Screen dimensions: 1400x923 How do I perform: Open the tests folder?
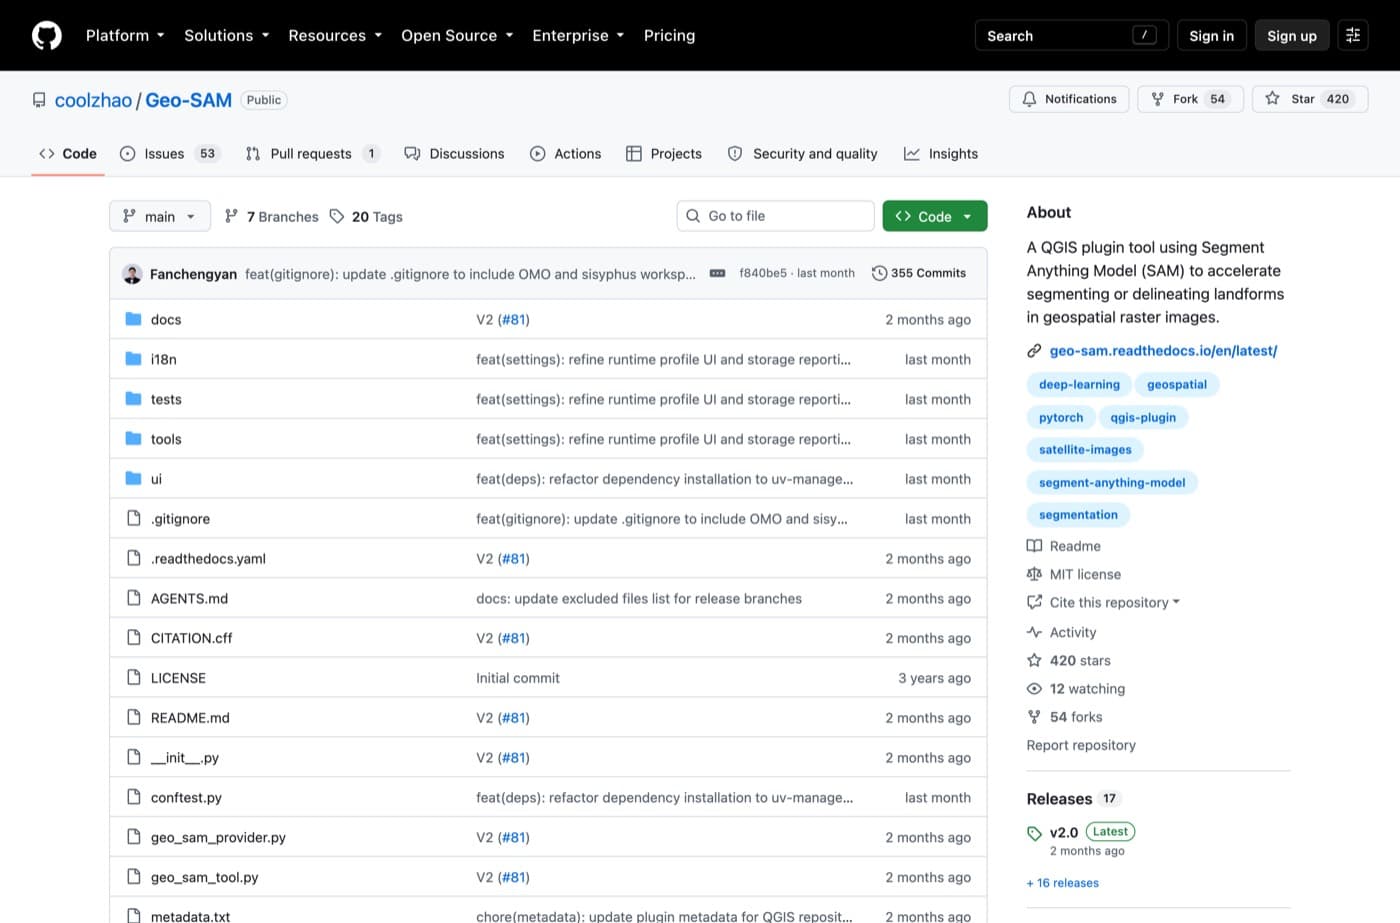(x=166, y=399)
